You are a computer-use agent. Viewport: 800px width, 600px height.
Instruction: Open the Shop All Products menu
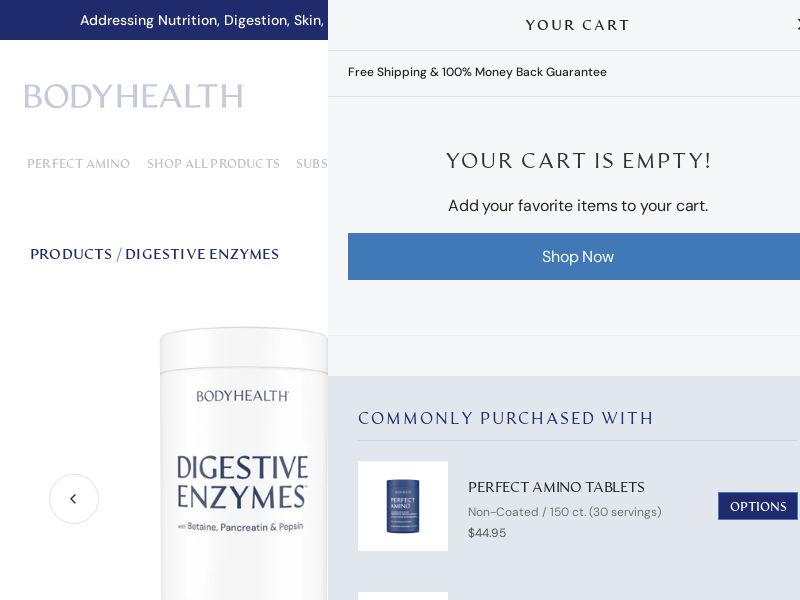(x=213, y=164)
